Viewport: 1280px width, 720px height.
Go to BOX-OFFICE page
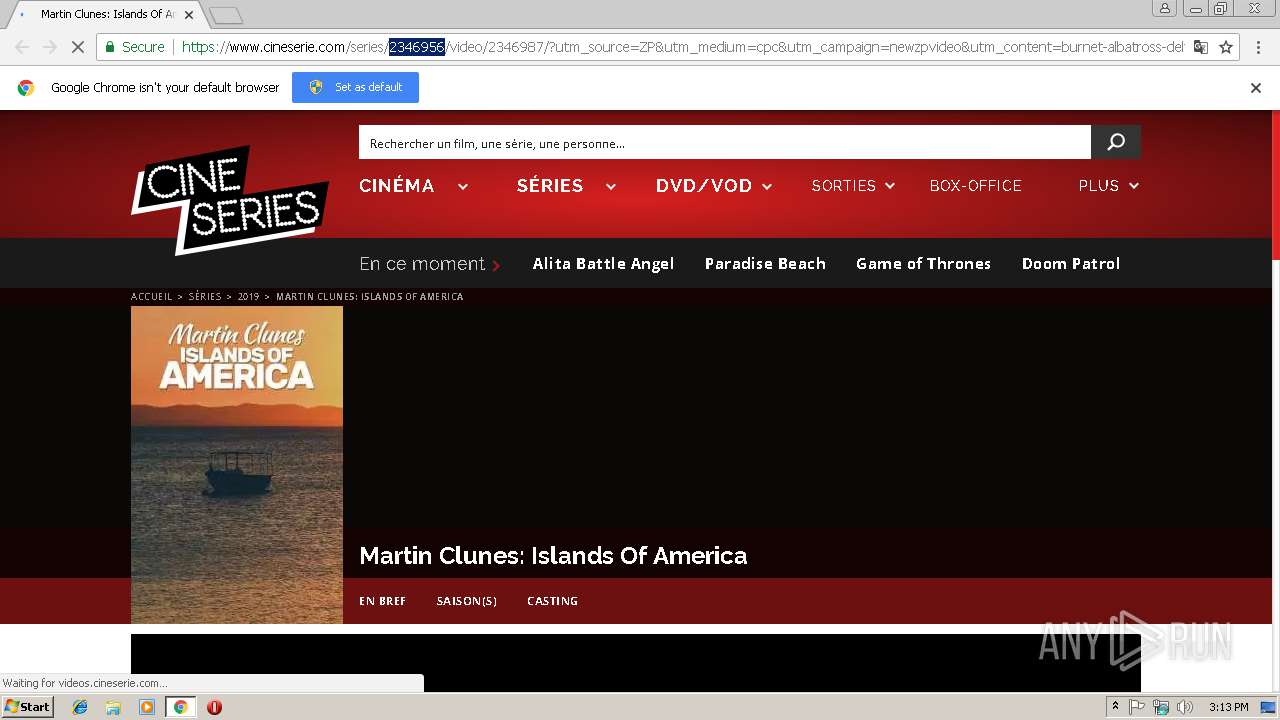(975, 186)
